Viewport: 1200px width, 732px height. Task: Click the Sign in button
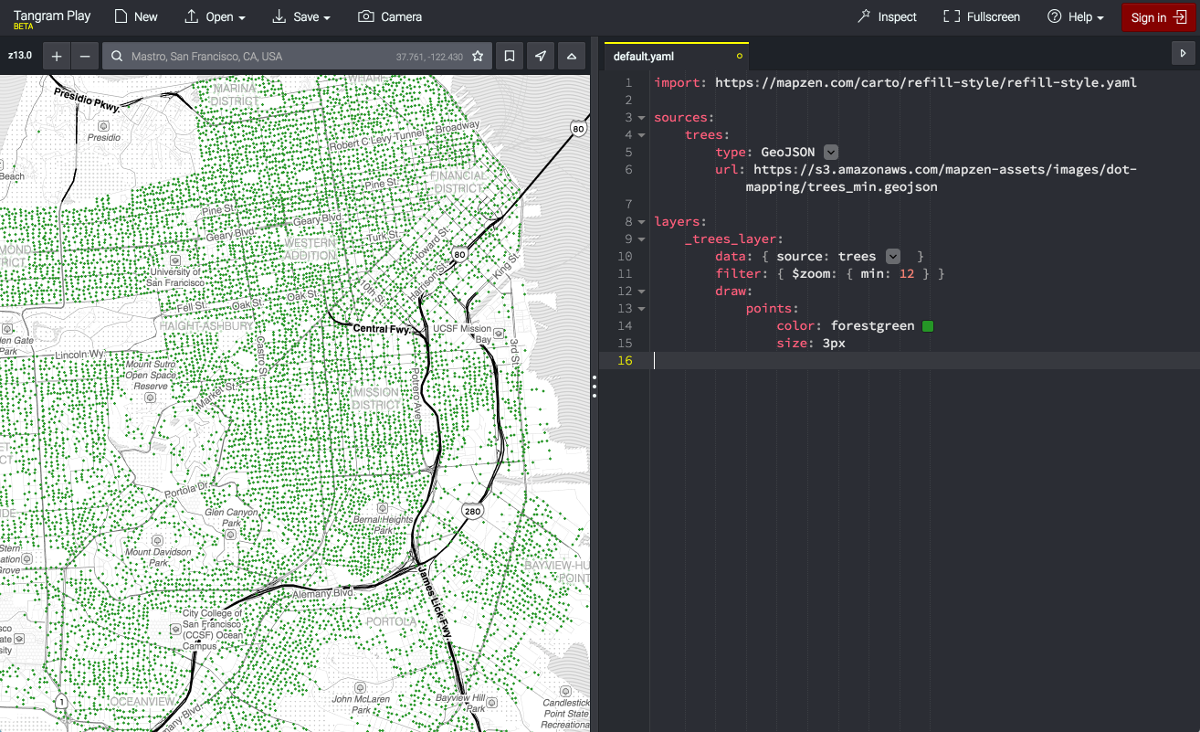pyautogui.click(x=1157, y=17)
